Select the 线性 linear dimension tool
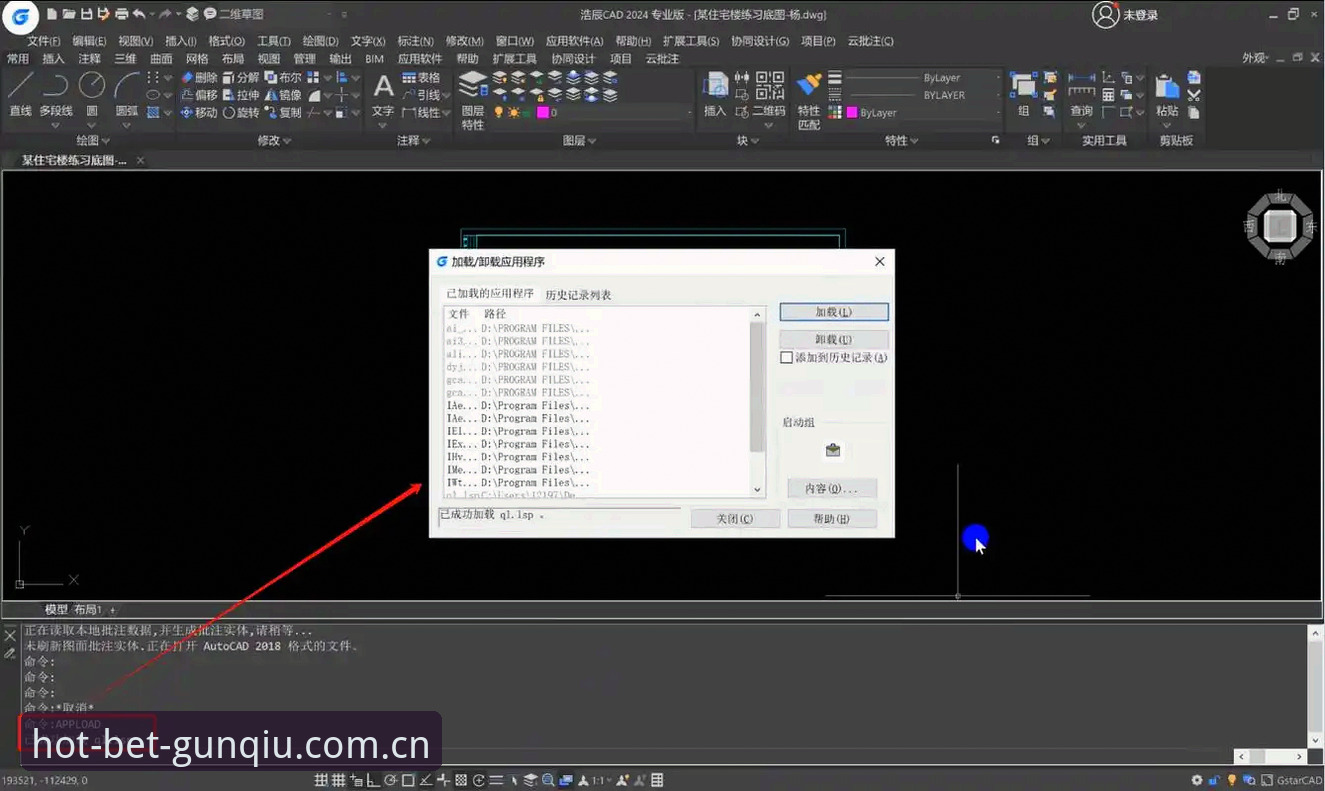Viewport: 1325px width, 791px height. [x=421, y=113]
